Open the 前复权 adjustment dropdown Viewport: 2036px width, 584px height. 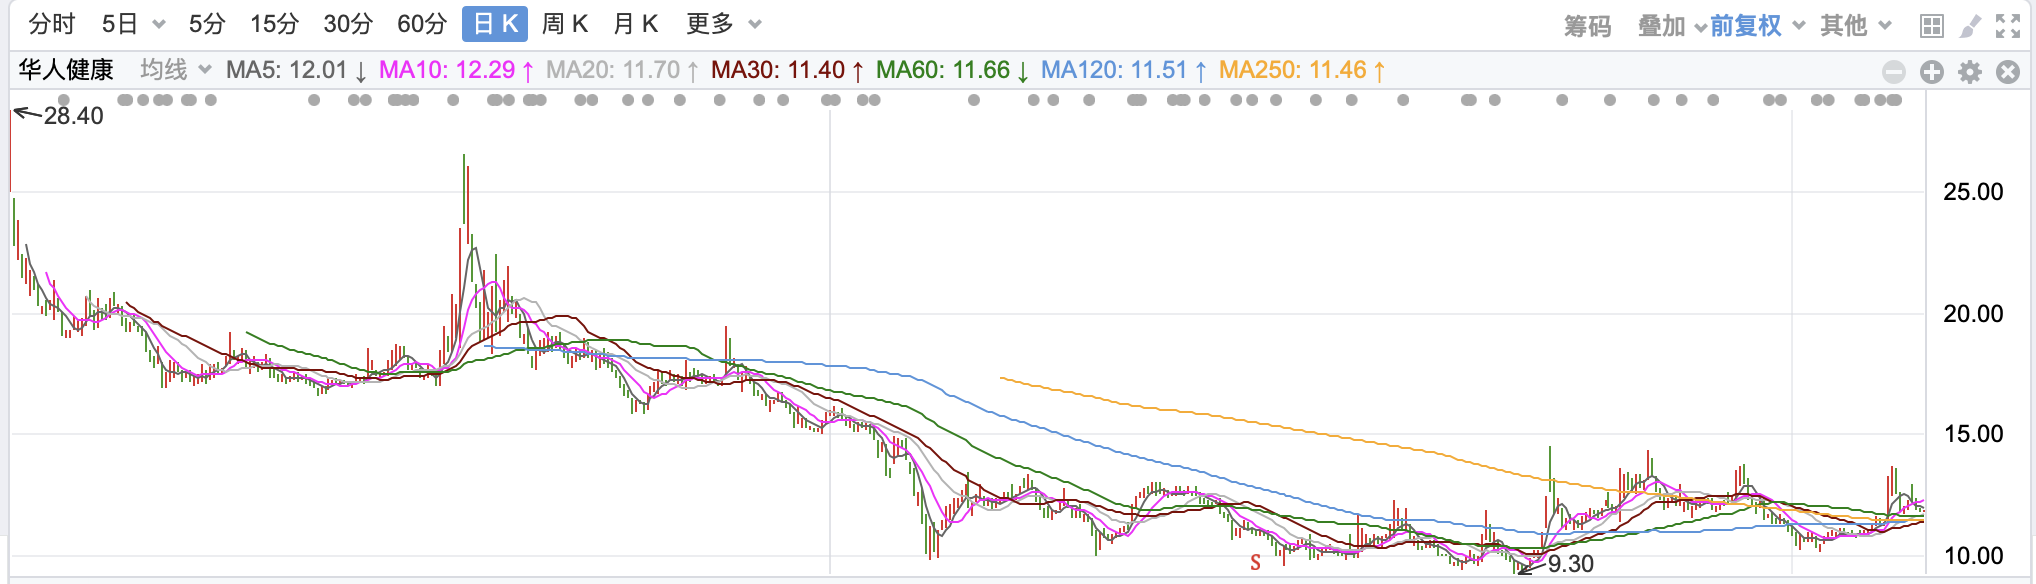(1757, 26)
